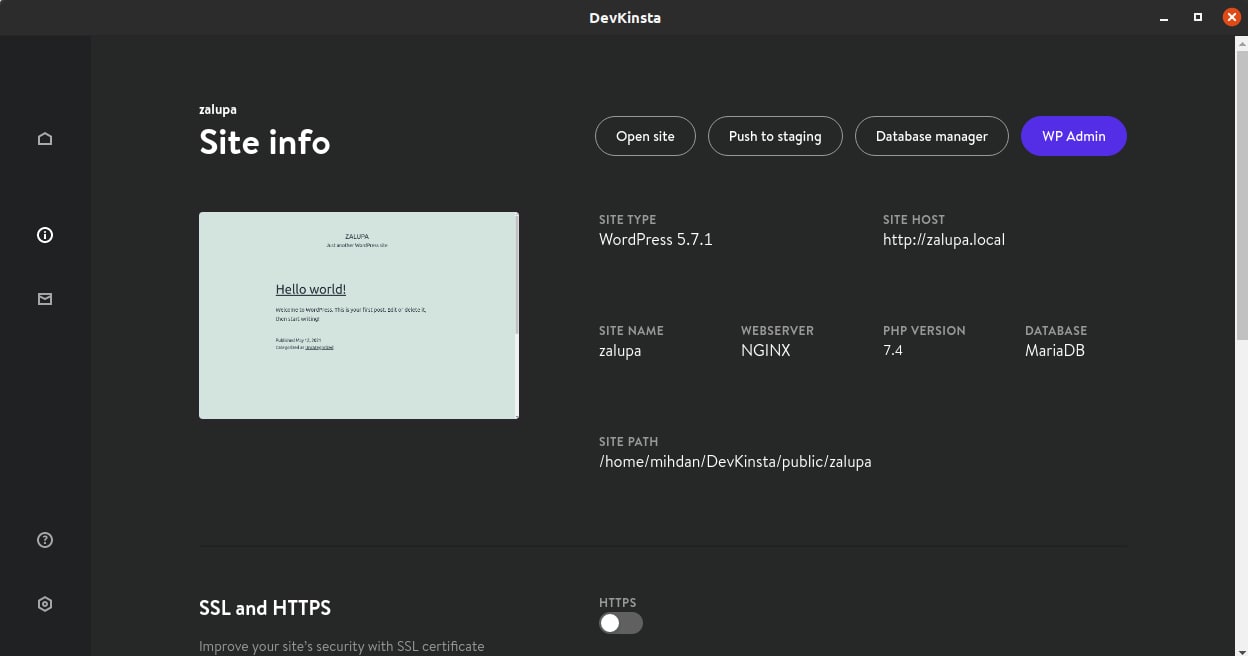
Task: Click the MariaDB database value
Action: point(1055,351)
